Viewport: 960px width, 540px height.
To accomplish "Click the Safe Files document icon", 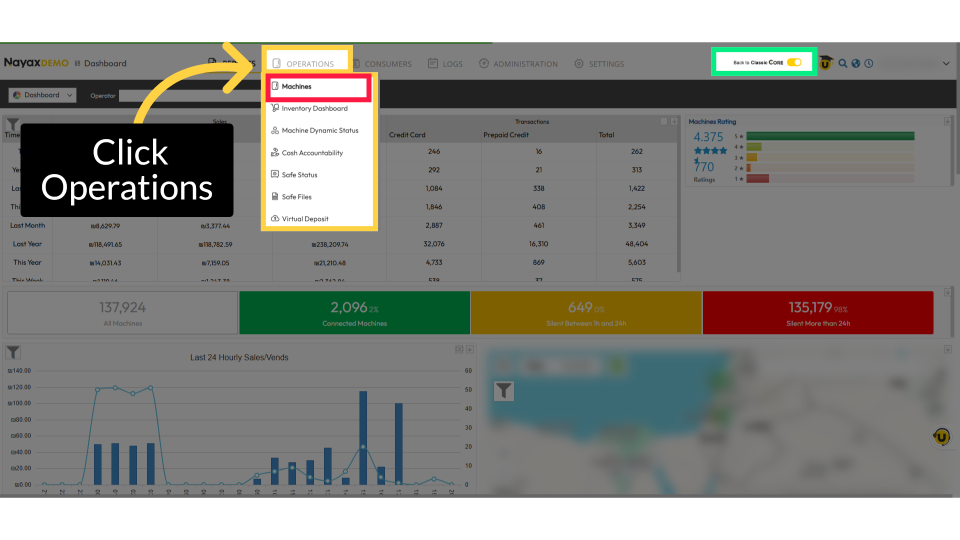I will pos(275,197).
